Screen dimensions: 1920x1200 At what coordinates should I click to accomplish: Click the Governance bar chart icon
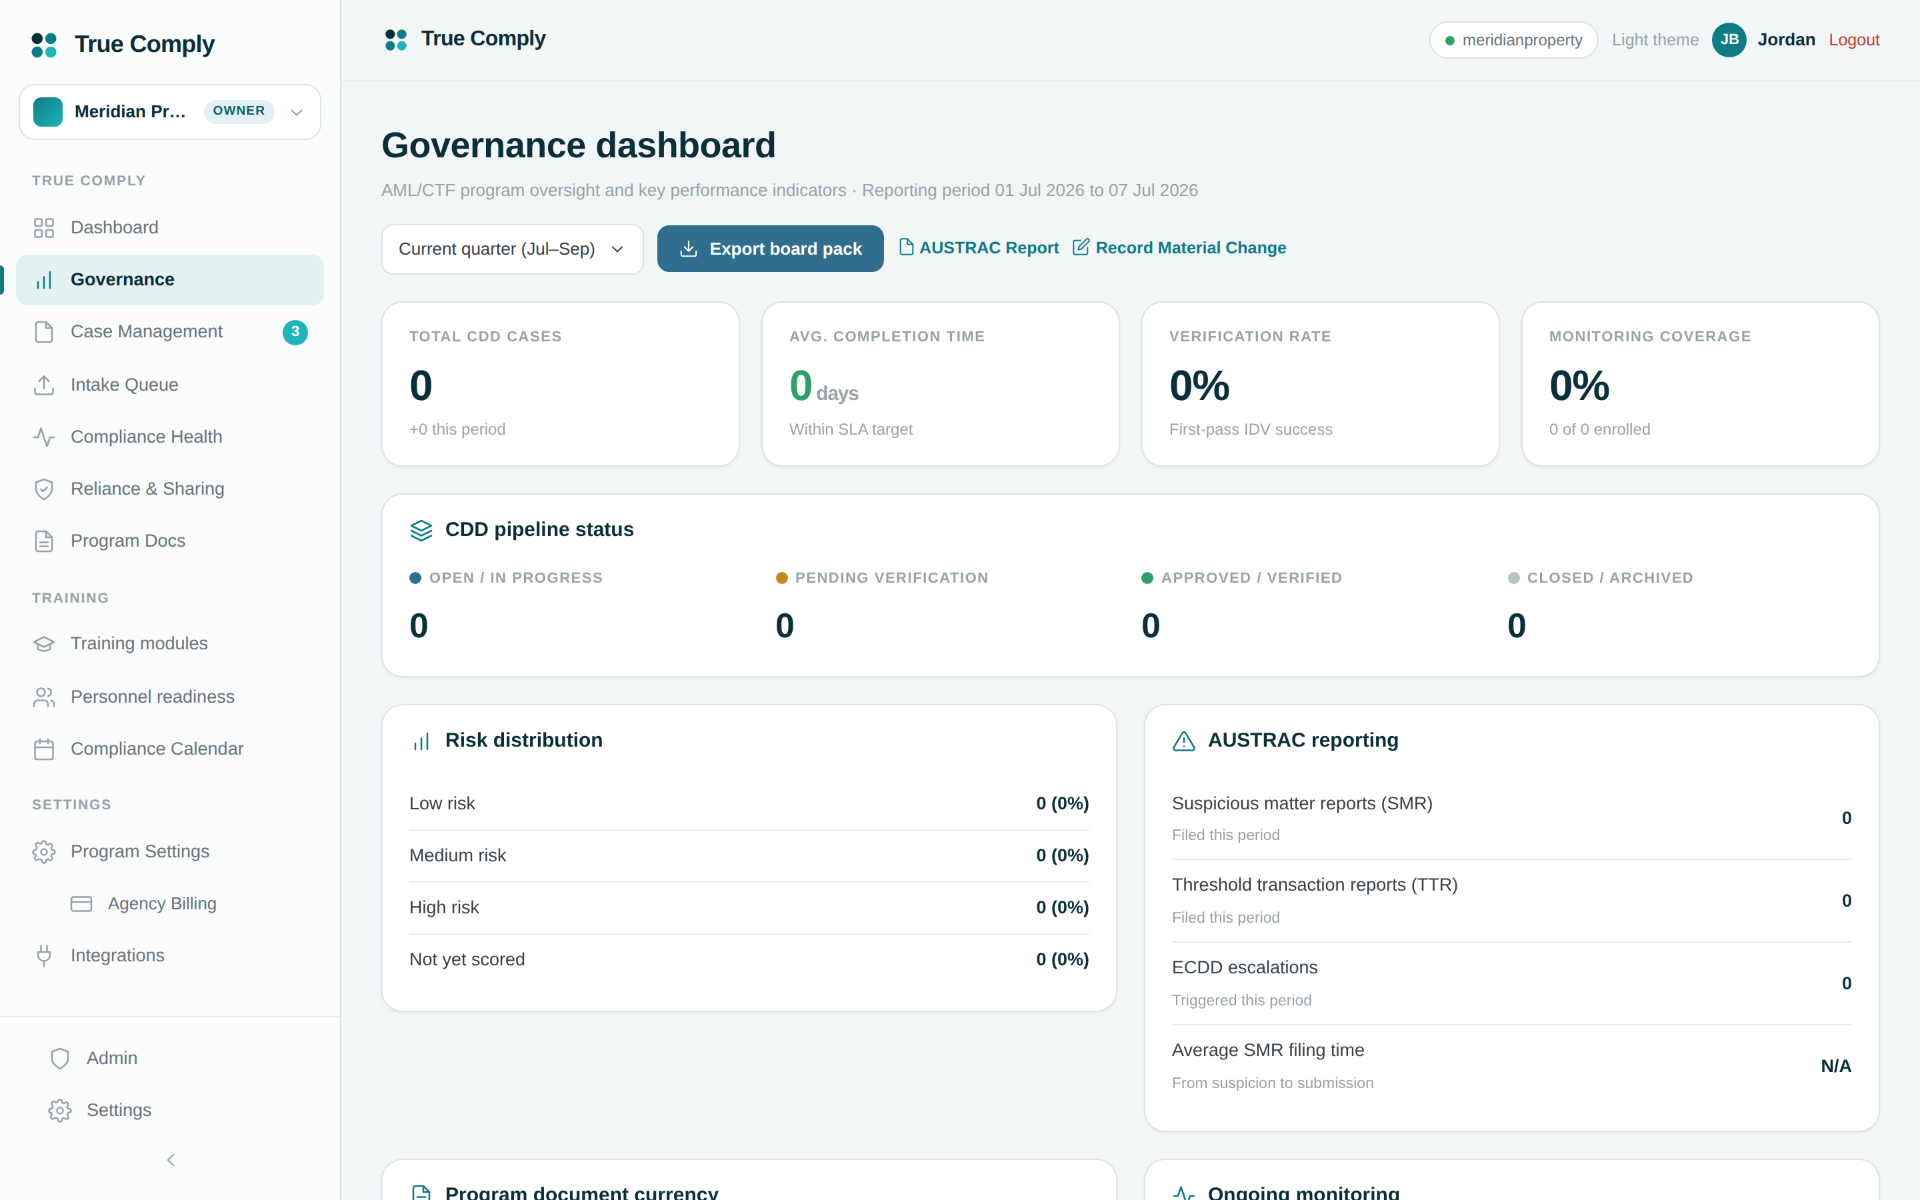[44, 280]
